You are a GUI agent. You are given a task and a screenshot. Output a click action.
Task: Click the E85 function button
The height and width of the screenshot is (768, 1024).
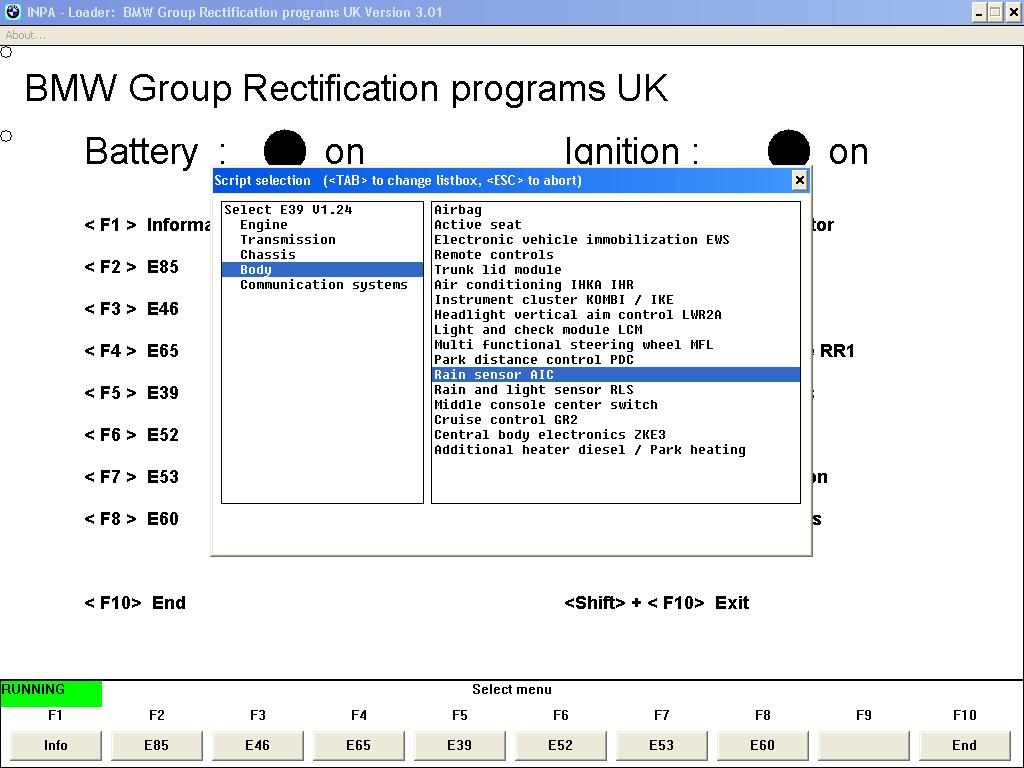[157, 745]
